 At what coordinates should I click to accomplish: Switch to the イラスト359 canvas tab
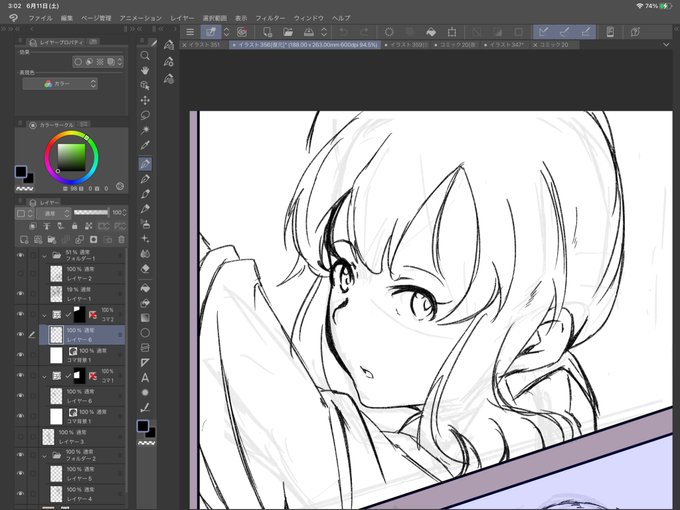(406, 45)
